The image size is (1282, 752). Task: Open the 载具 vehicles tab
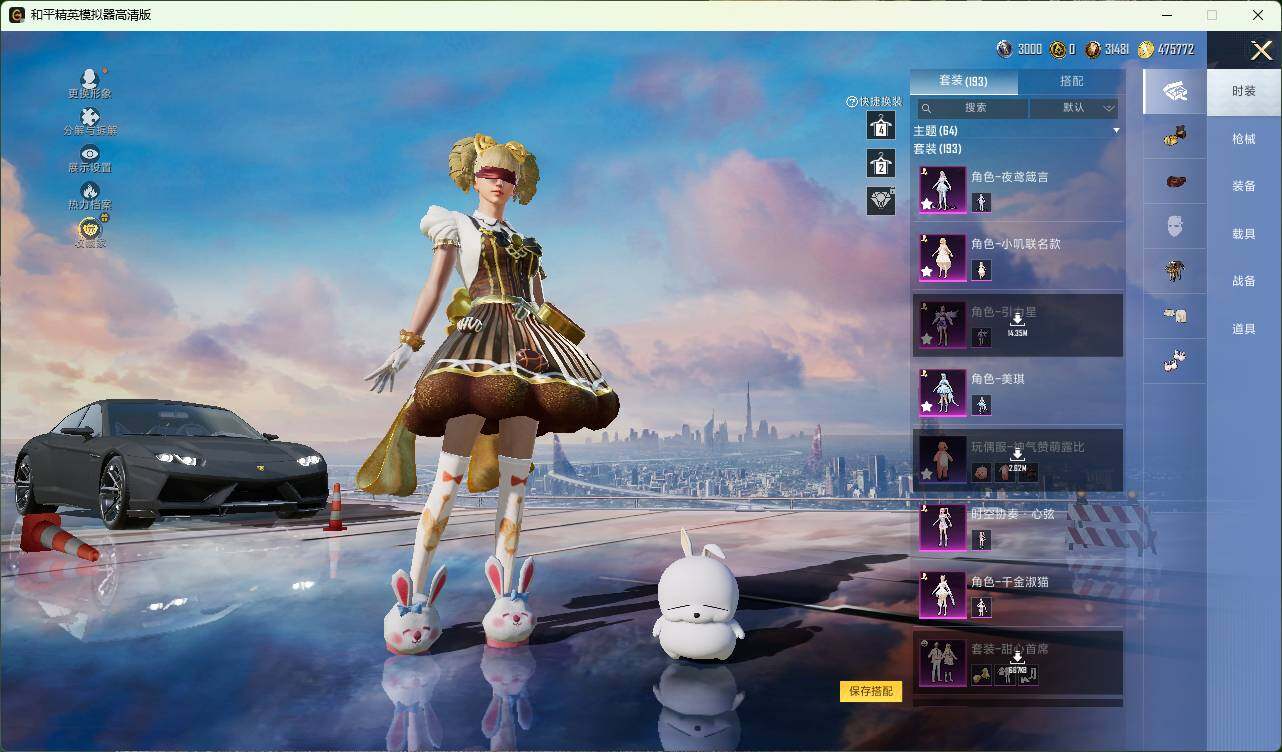point(1243,233)
